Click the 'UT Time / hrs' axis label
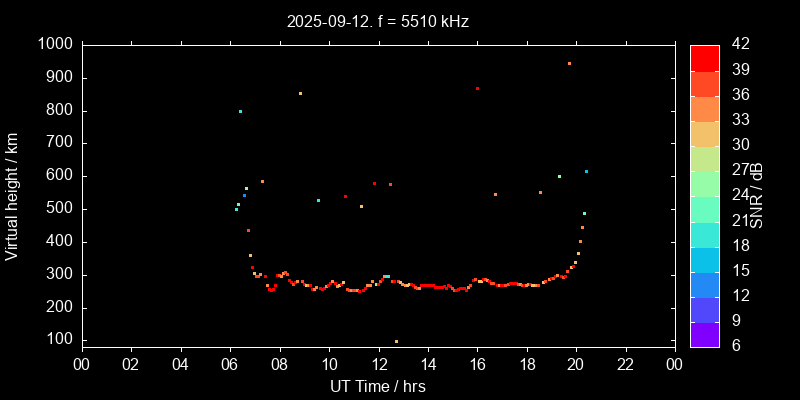 tap(378, 386)
